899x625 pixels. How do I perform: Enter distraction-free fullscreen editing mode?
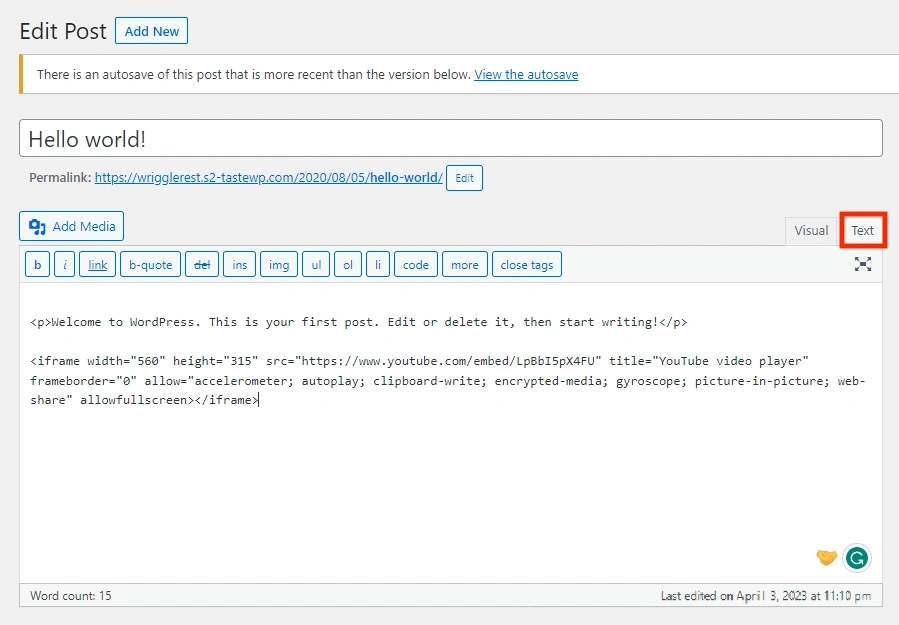click(x=863, y=264)
